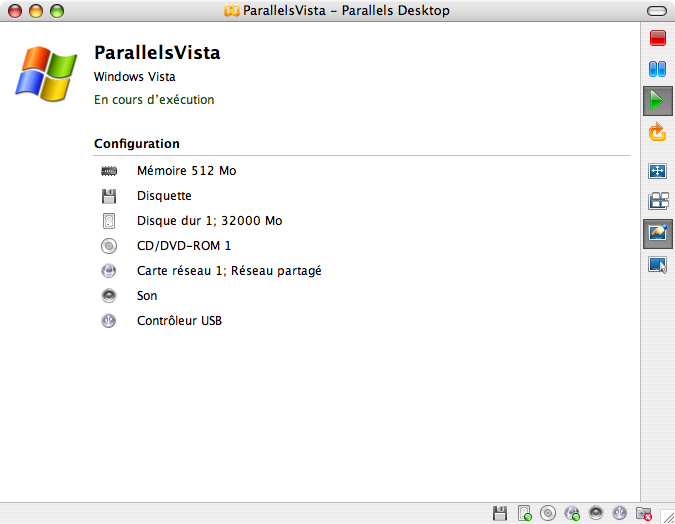
Task: Click status bar floppy disk icon
Action: [x=500, y=513]
